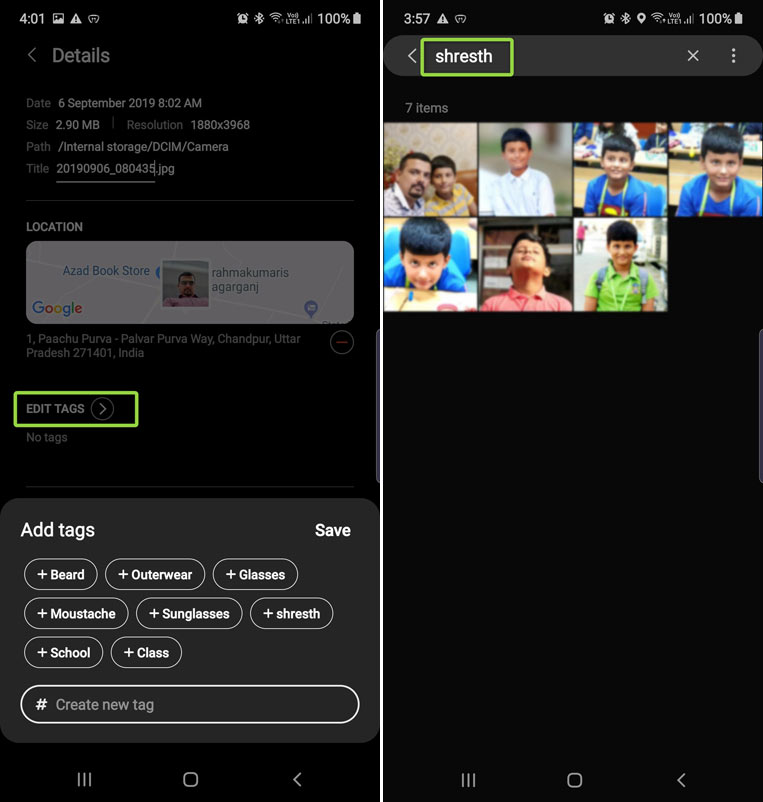Tap home button on right phone

point(575,780)
